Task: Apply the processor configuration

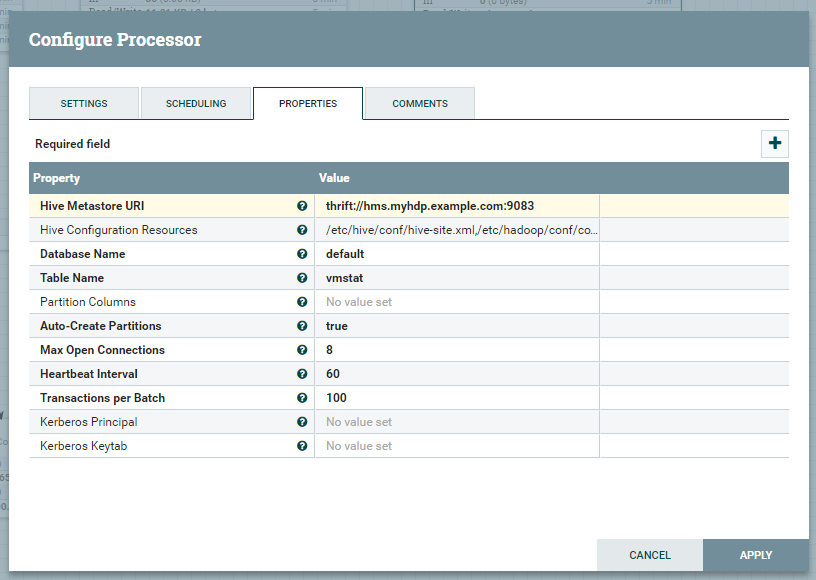Action: point(756,555)
